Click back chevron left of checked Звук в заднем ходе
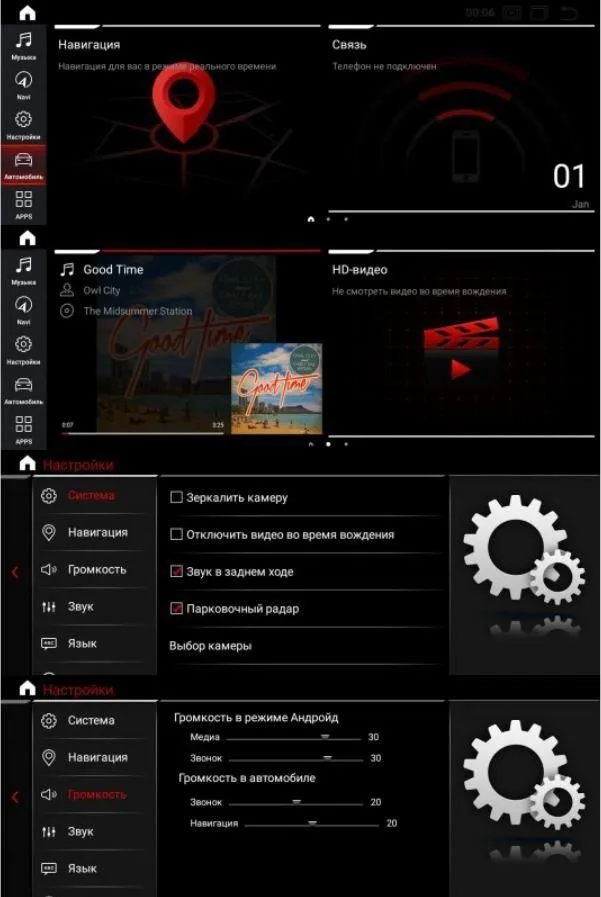601x897 pixels. point(15,572)
